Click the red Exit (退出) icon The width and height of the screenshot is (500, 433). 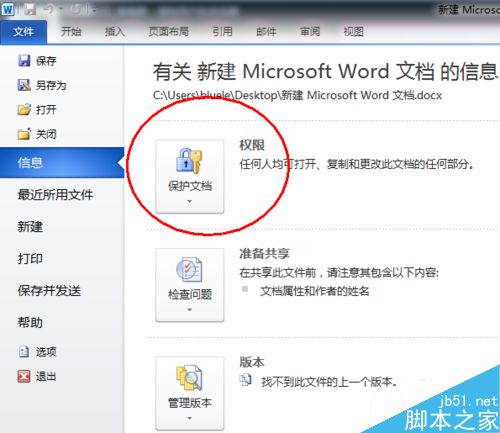point(24,376)
